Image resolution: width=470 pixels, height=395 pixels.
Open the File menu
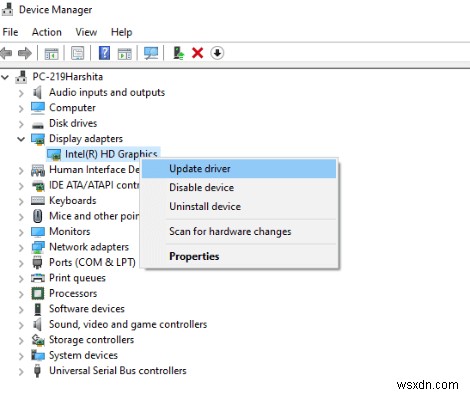pos(10,32)
